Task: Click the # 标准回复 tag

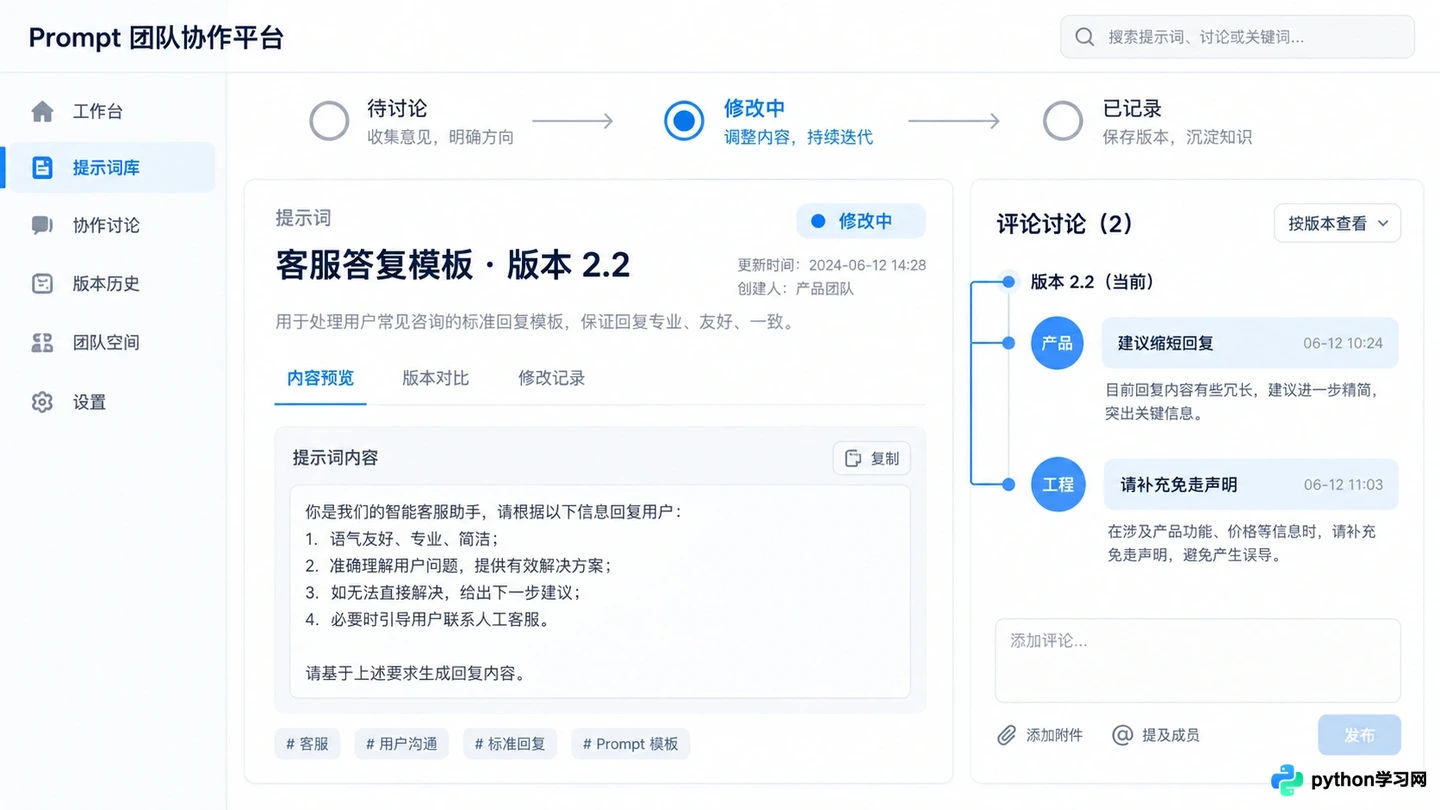Action: click(510, 744)
